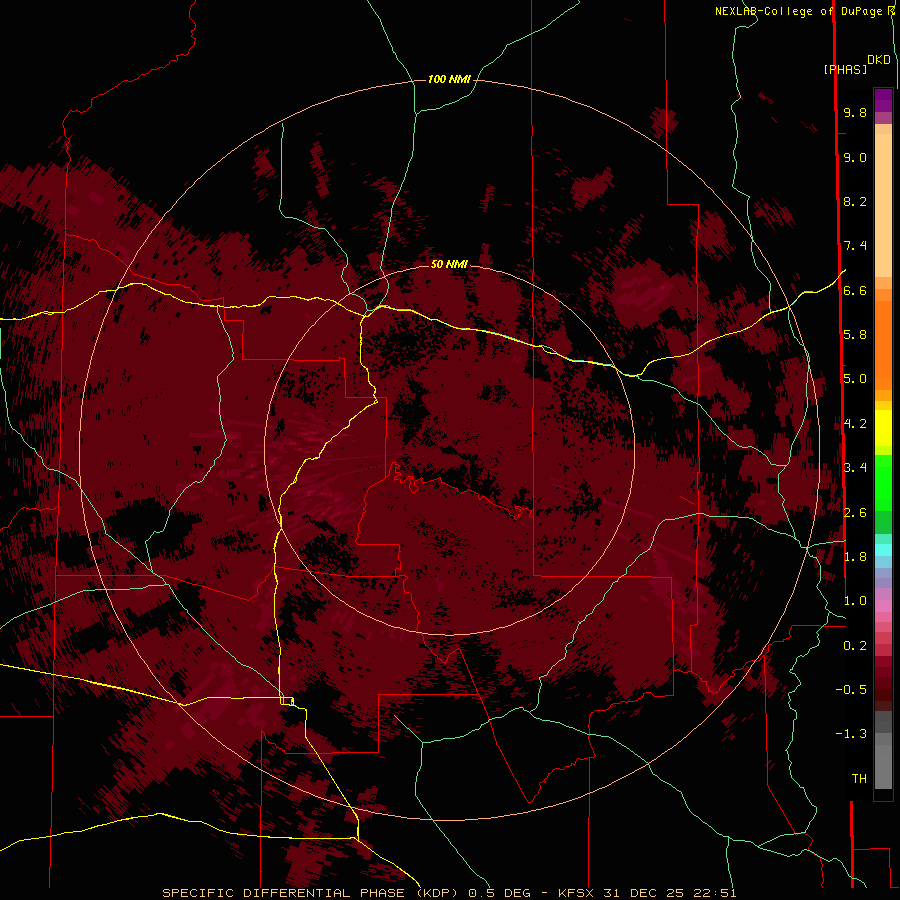The image size is (900, 900).
Task: Pick the pink segment of the color bar
Action: click(x=883, y=606)
